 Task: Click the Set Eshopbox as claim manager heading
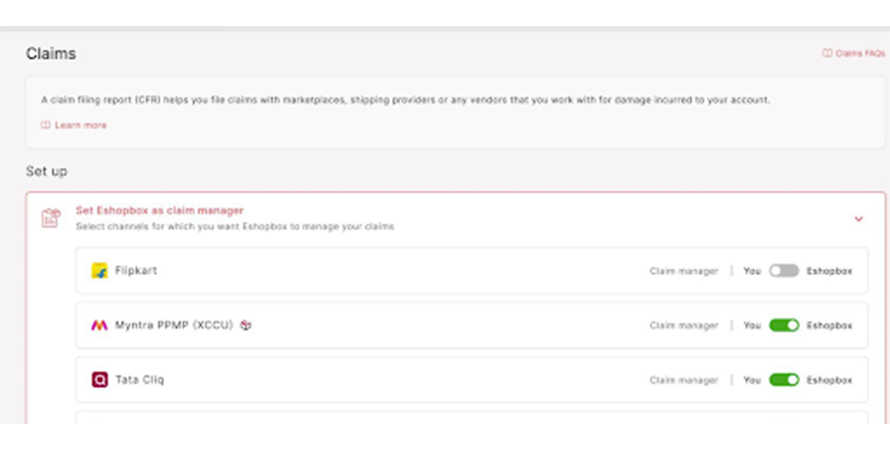click(x=159, y=211)
